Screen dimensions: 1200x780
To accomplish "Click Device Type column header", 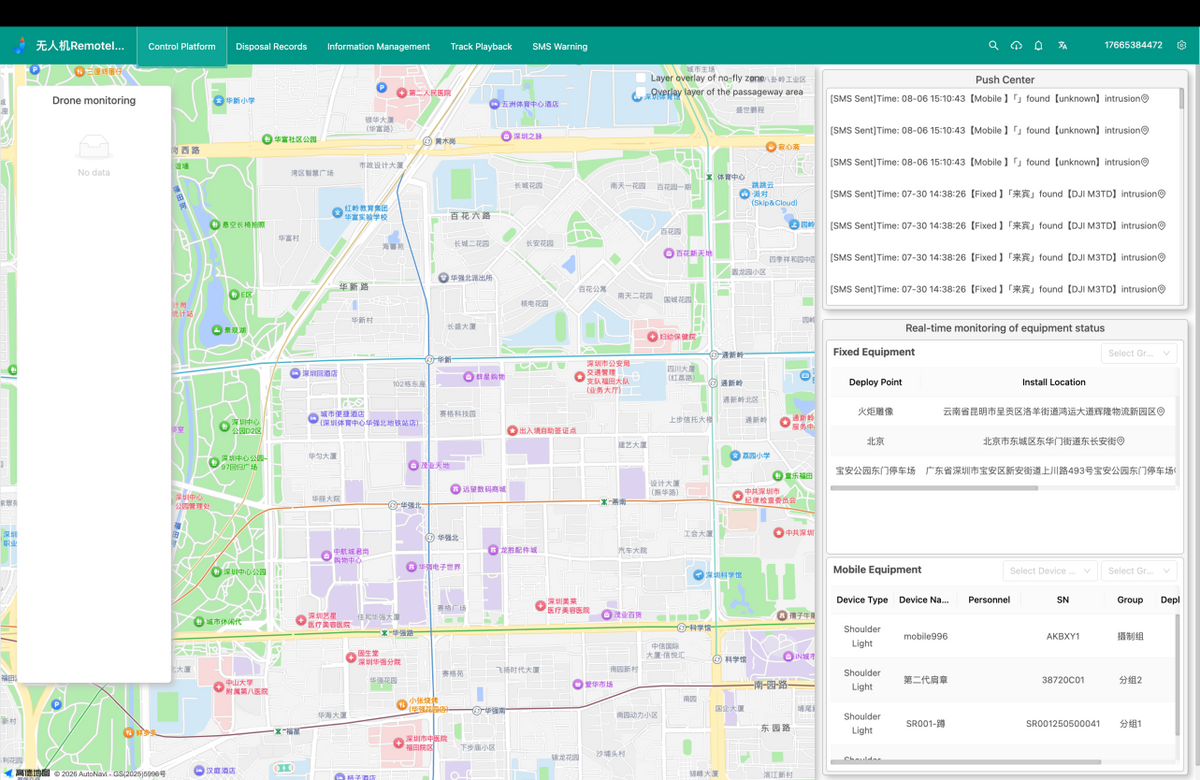I will pos(862,600).
